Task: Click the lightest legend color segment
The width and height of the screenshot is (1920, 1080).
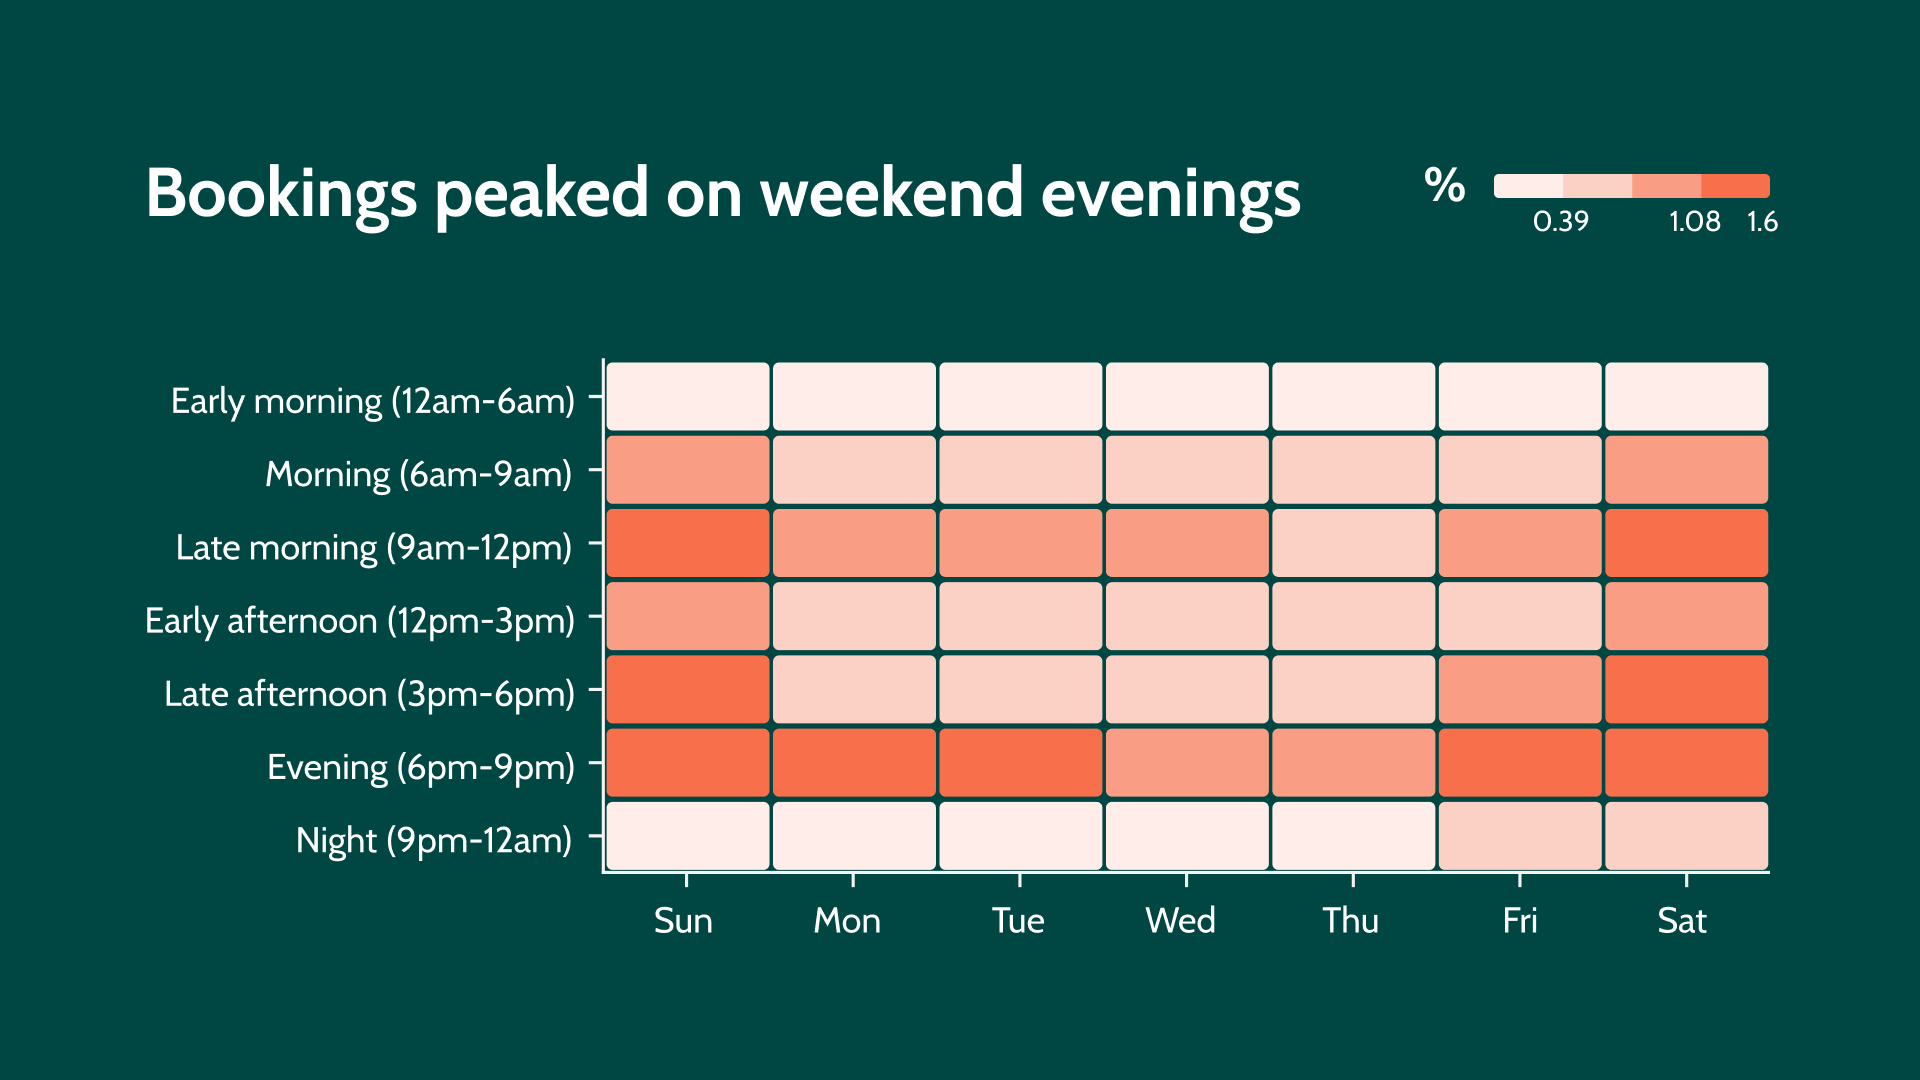Action: pos(1528,186)
